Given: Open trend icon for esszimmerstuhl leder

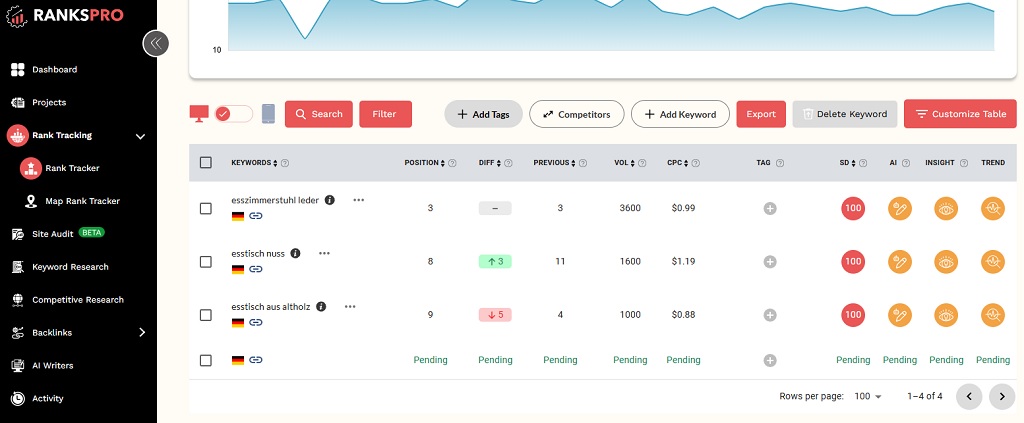Looking at the screenshot, I should tap(993, 209).
